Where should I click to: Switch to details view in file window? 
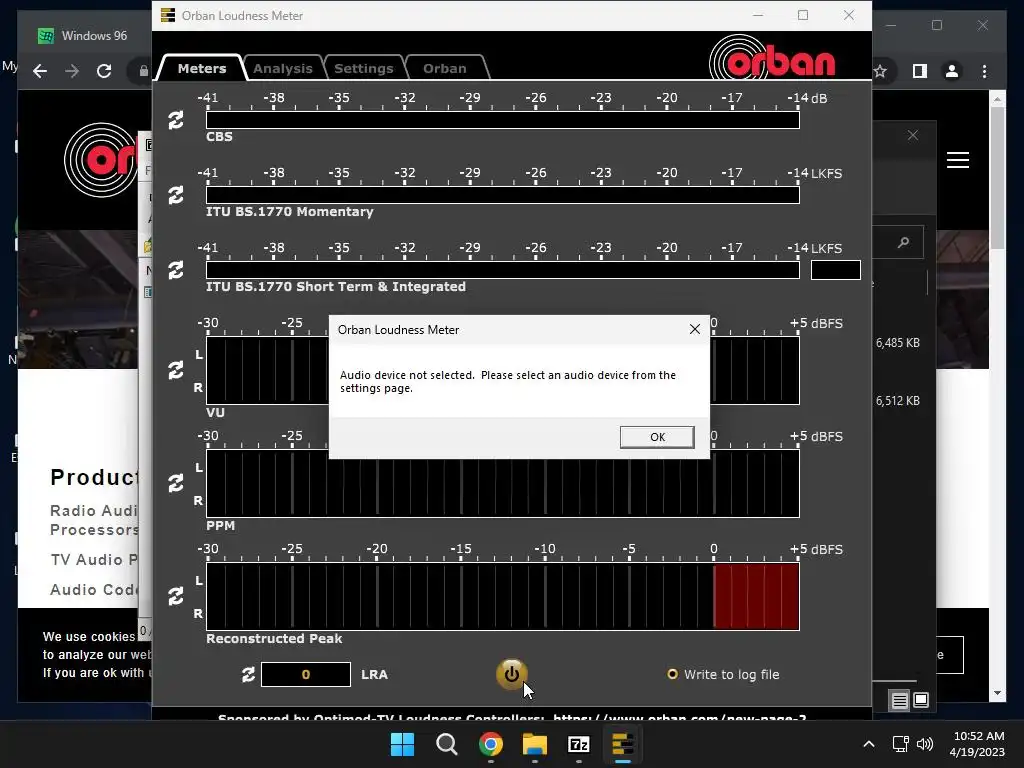click(x=900, y=701)
